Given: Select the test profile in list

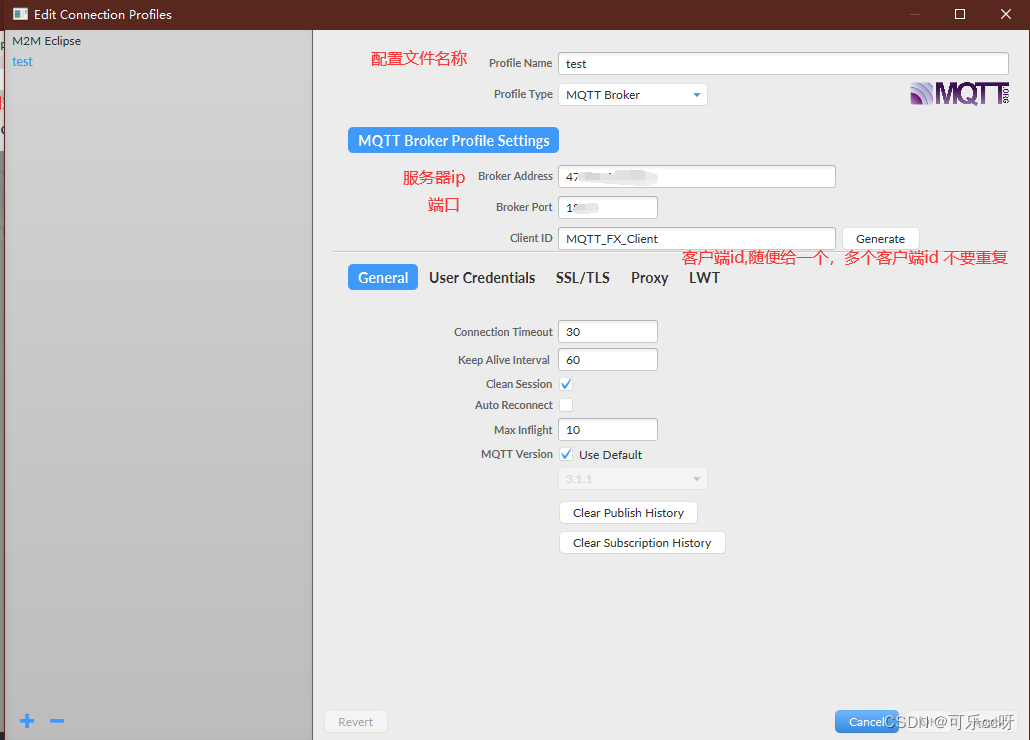Looking at the screenshot, I should (22, 62).
